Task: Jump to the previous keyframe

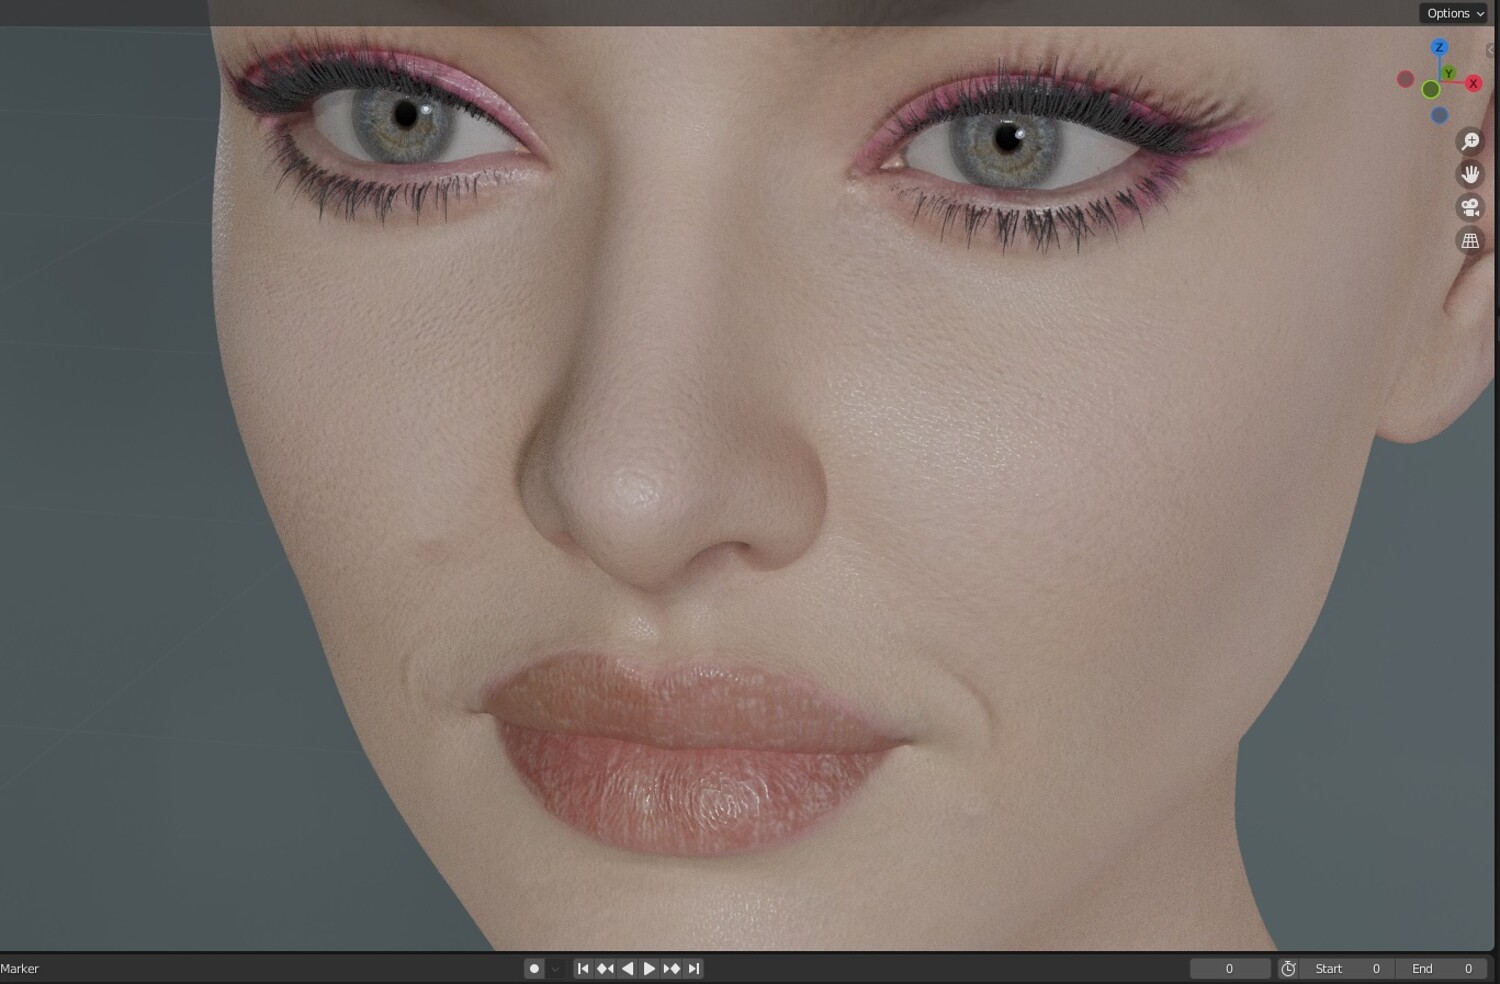Action: tap(605, 968)
